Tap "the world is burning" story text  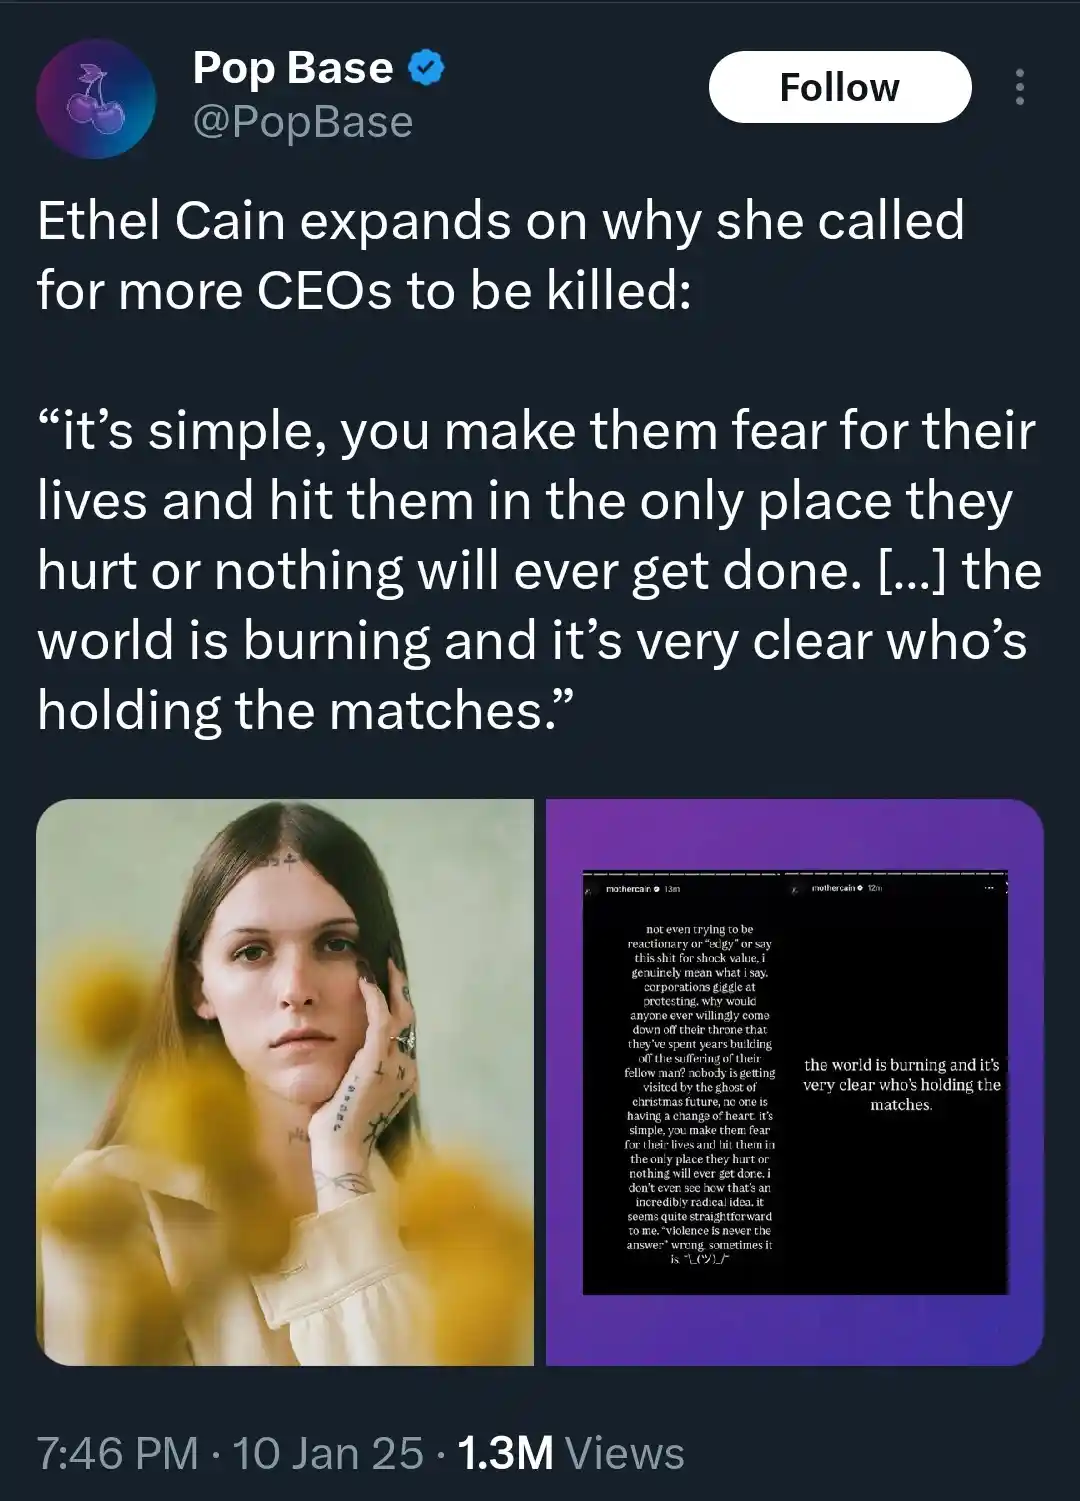[901, 1085]
